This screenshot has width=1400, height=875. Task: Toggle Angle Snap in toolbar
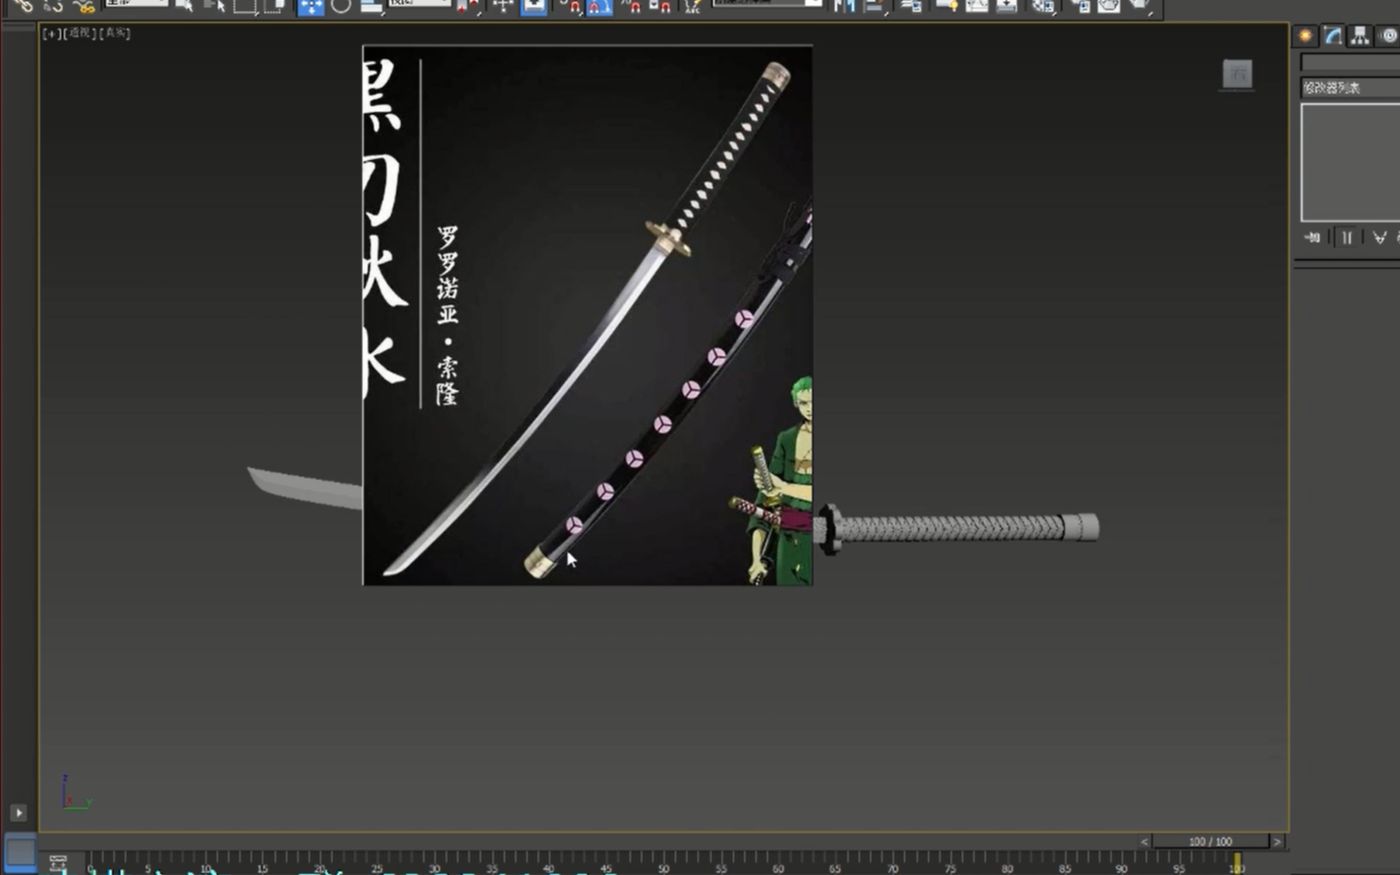click(x=599, y=7)
